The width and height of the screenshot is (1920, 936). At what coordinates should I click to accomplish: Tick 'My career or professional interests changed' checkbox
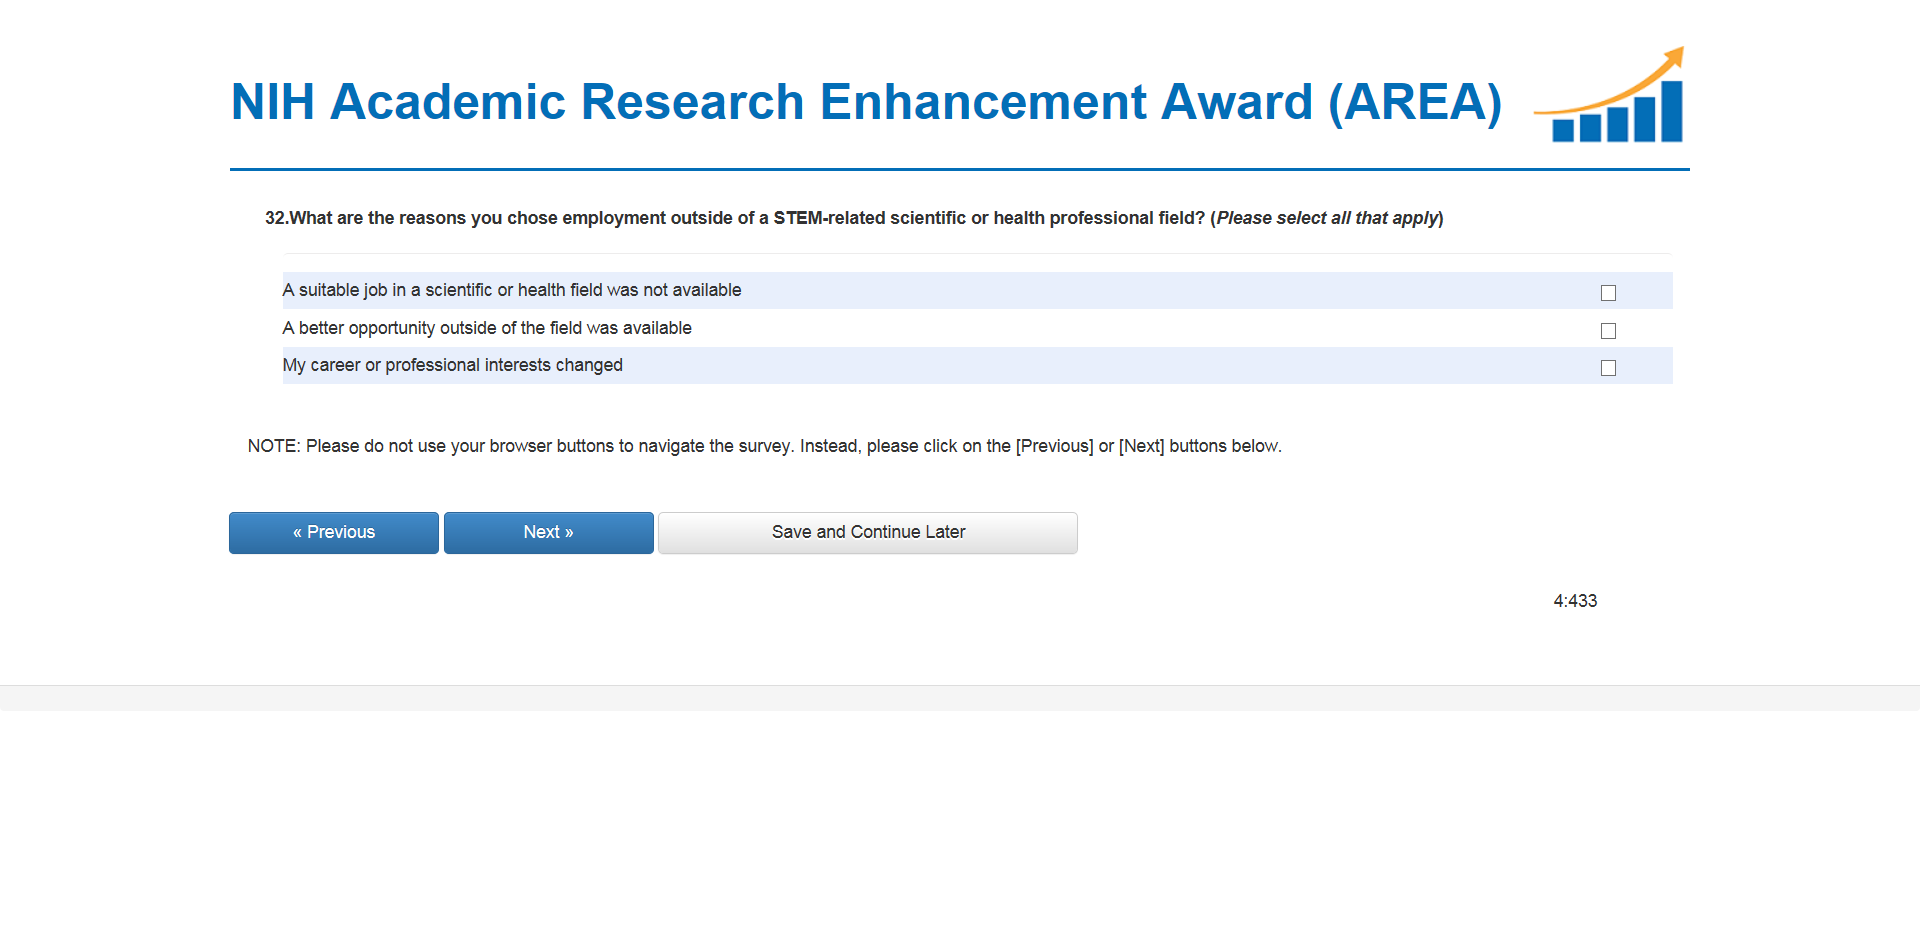tap(1608, 368)
